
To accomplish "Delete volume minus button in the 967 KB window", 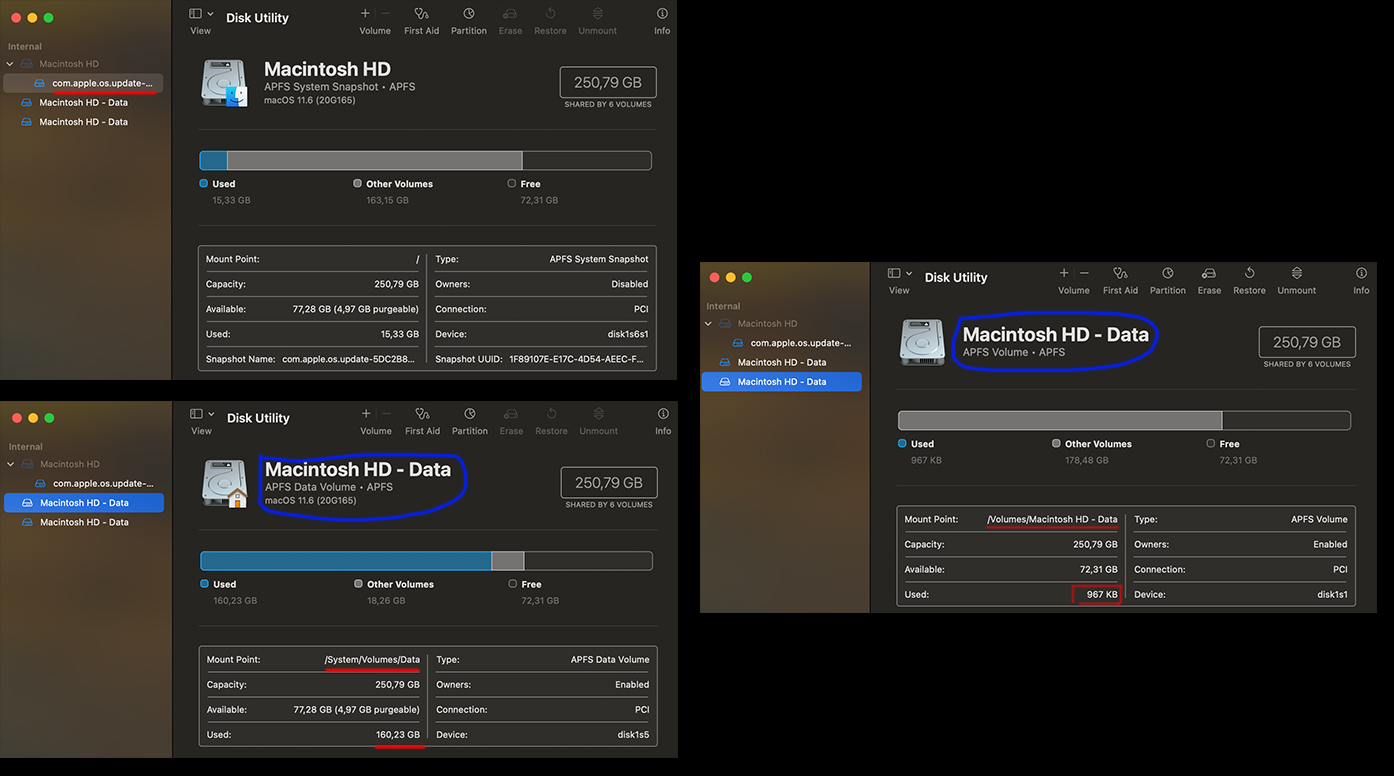I will tap(1084, 273).
